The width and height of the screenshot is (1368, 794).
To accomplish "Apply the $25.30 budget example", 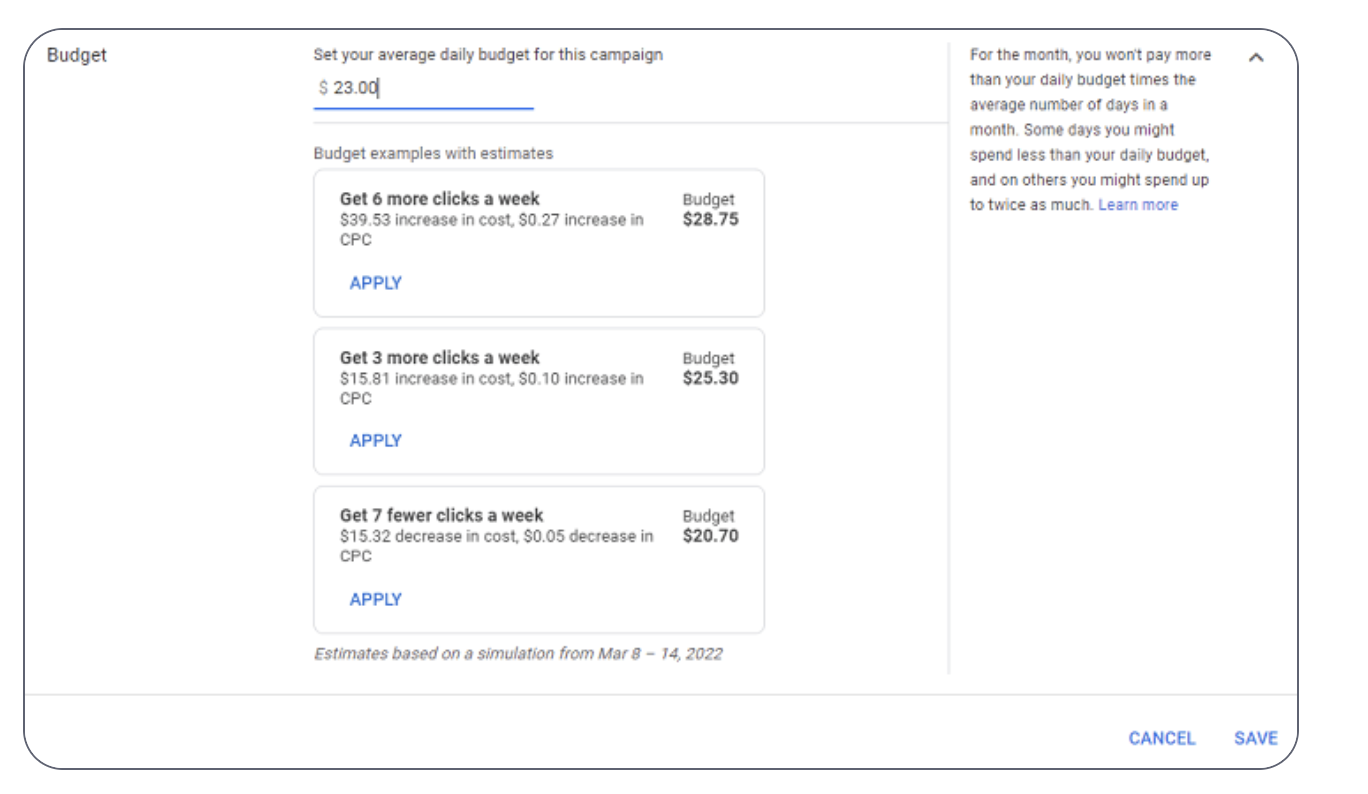I will tap(375, 441).
